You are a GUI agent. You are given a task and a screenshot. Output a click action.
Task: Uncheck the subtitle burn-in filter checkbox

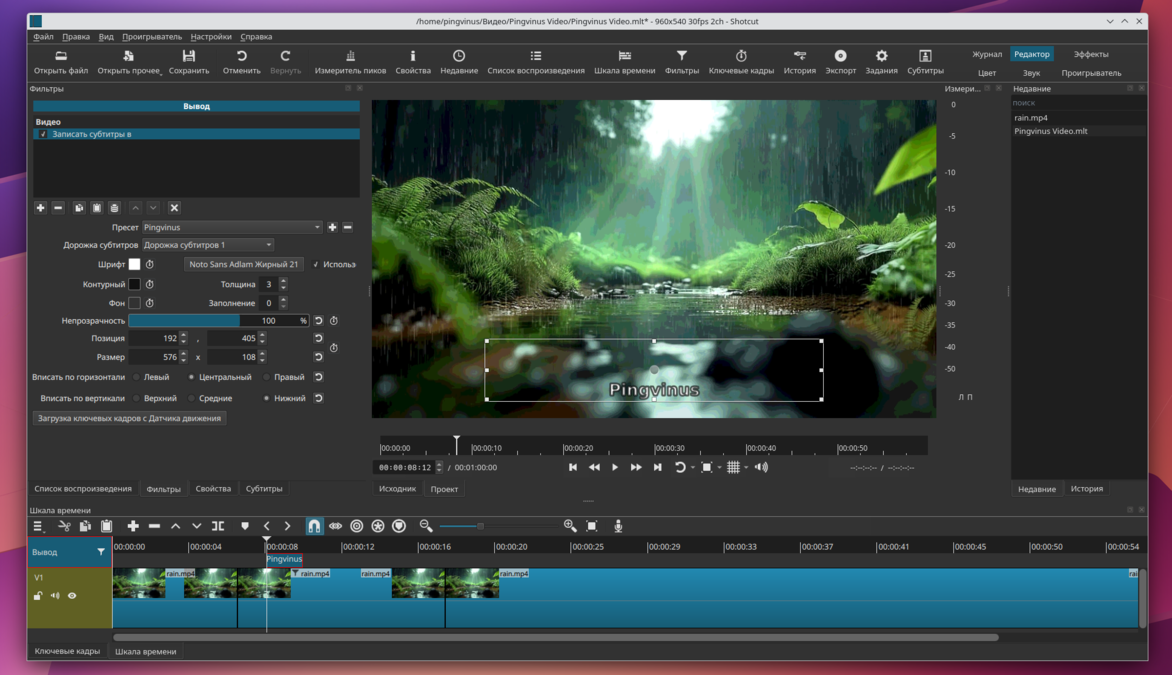[43, 135]
